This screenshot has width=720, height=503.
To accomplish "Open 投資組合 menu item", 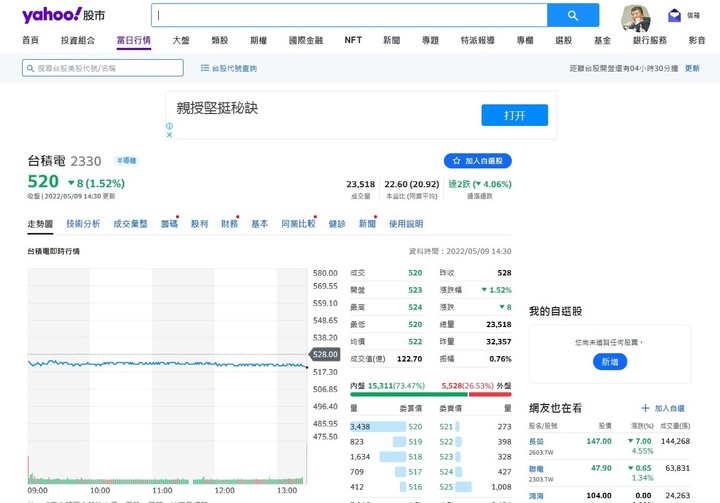I will (78, 40).
